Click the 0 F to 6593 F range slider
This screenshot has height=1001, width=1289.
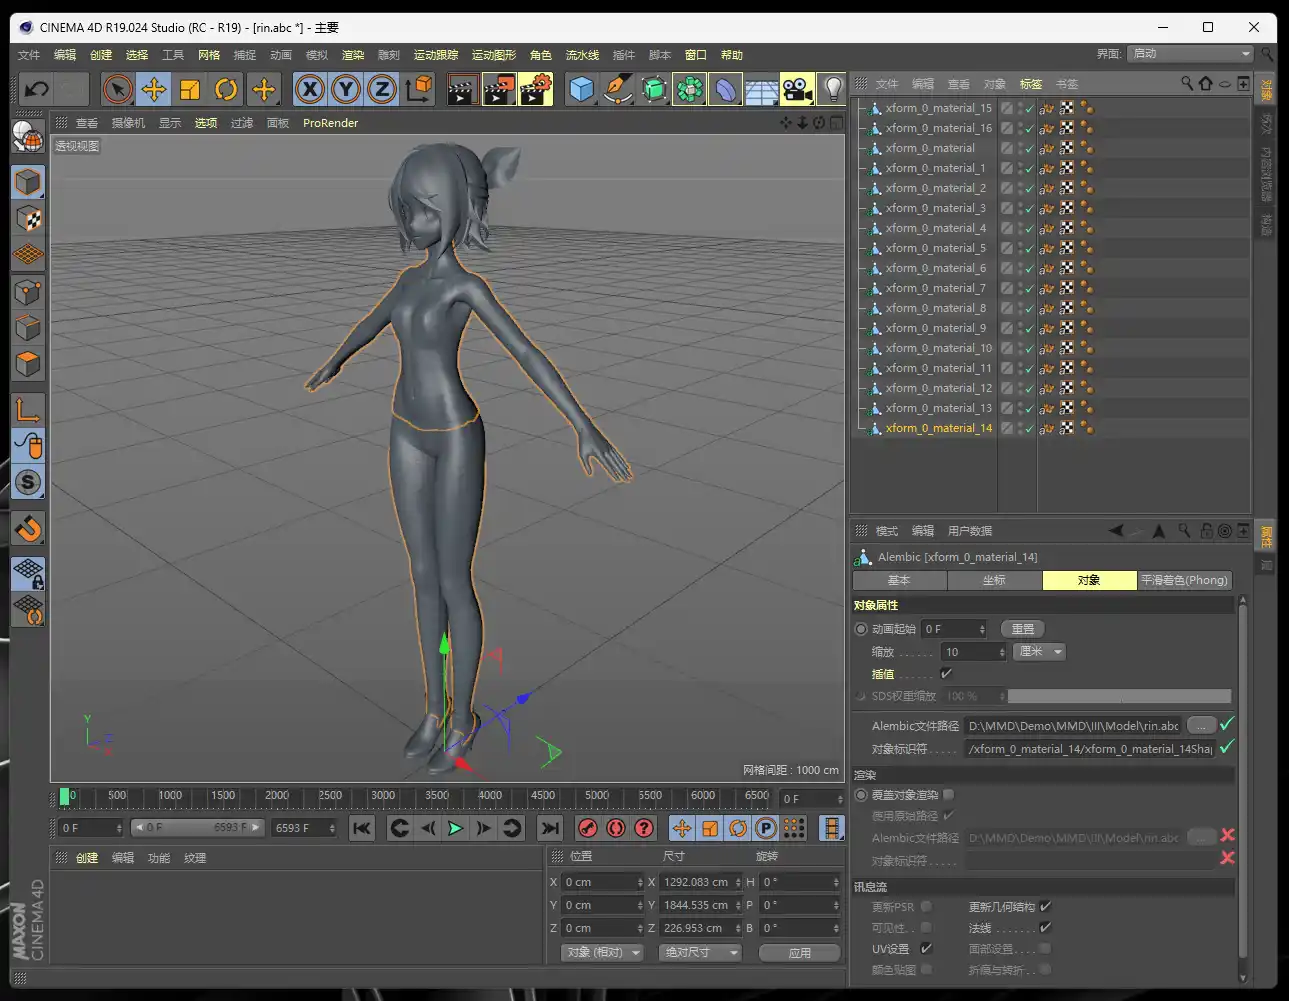(x=196, y=827)
